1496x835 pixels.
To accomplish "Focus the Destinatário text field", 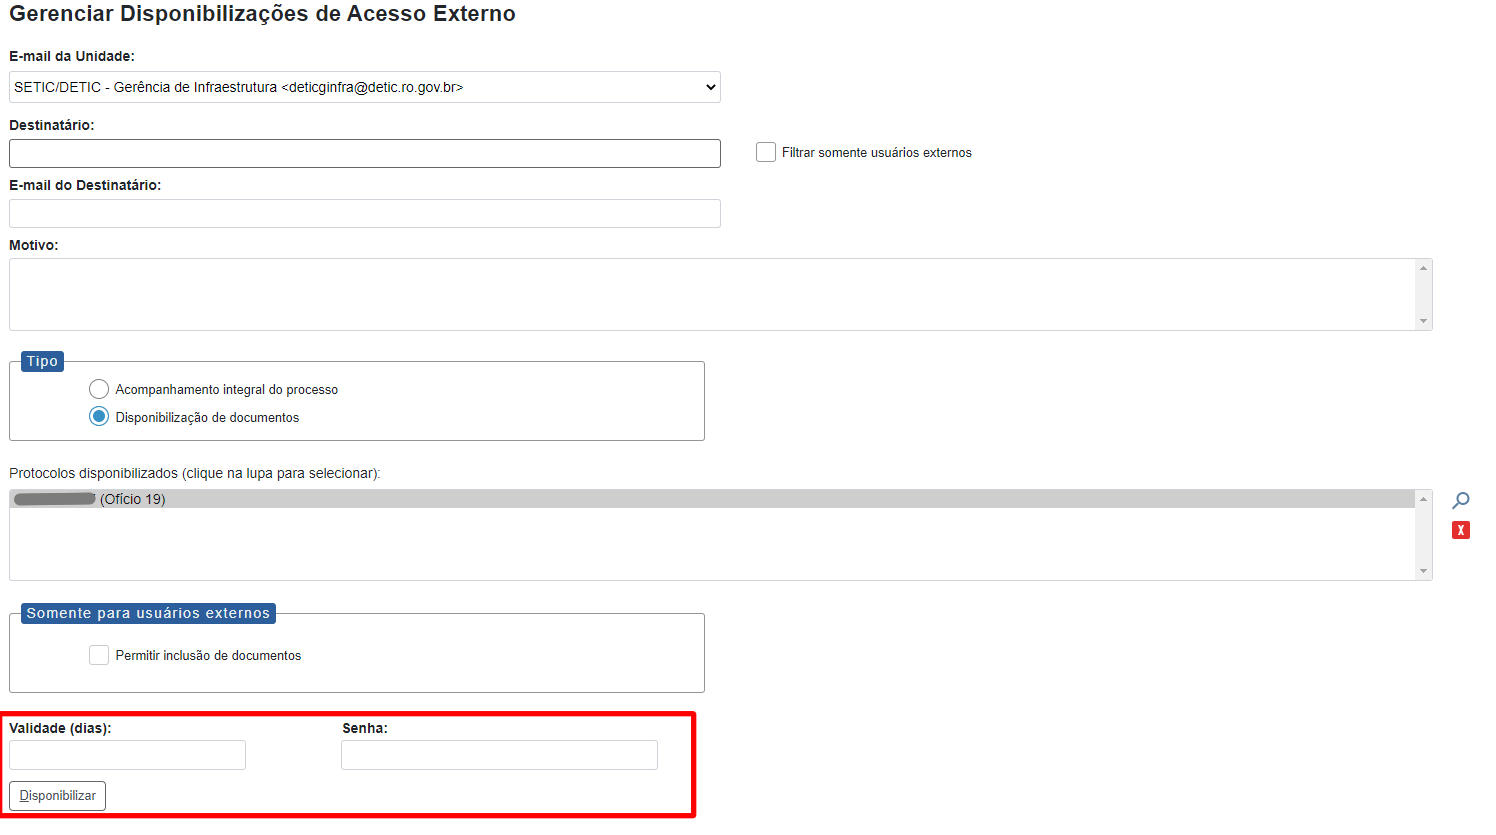I will 364,153.
